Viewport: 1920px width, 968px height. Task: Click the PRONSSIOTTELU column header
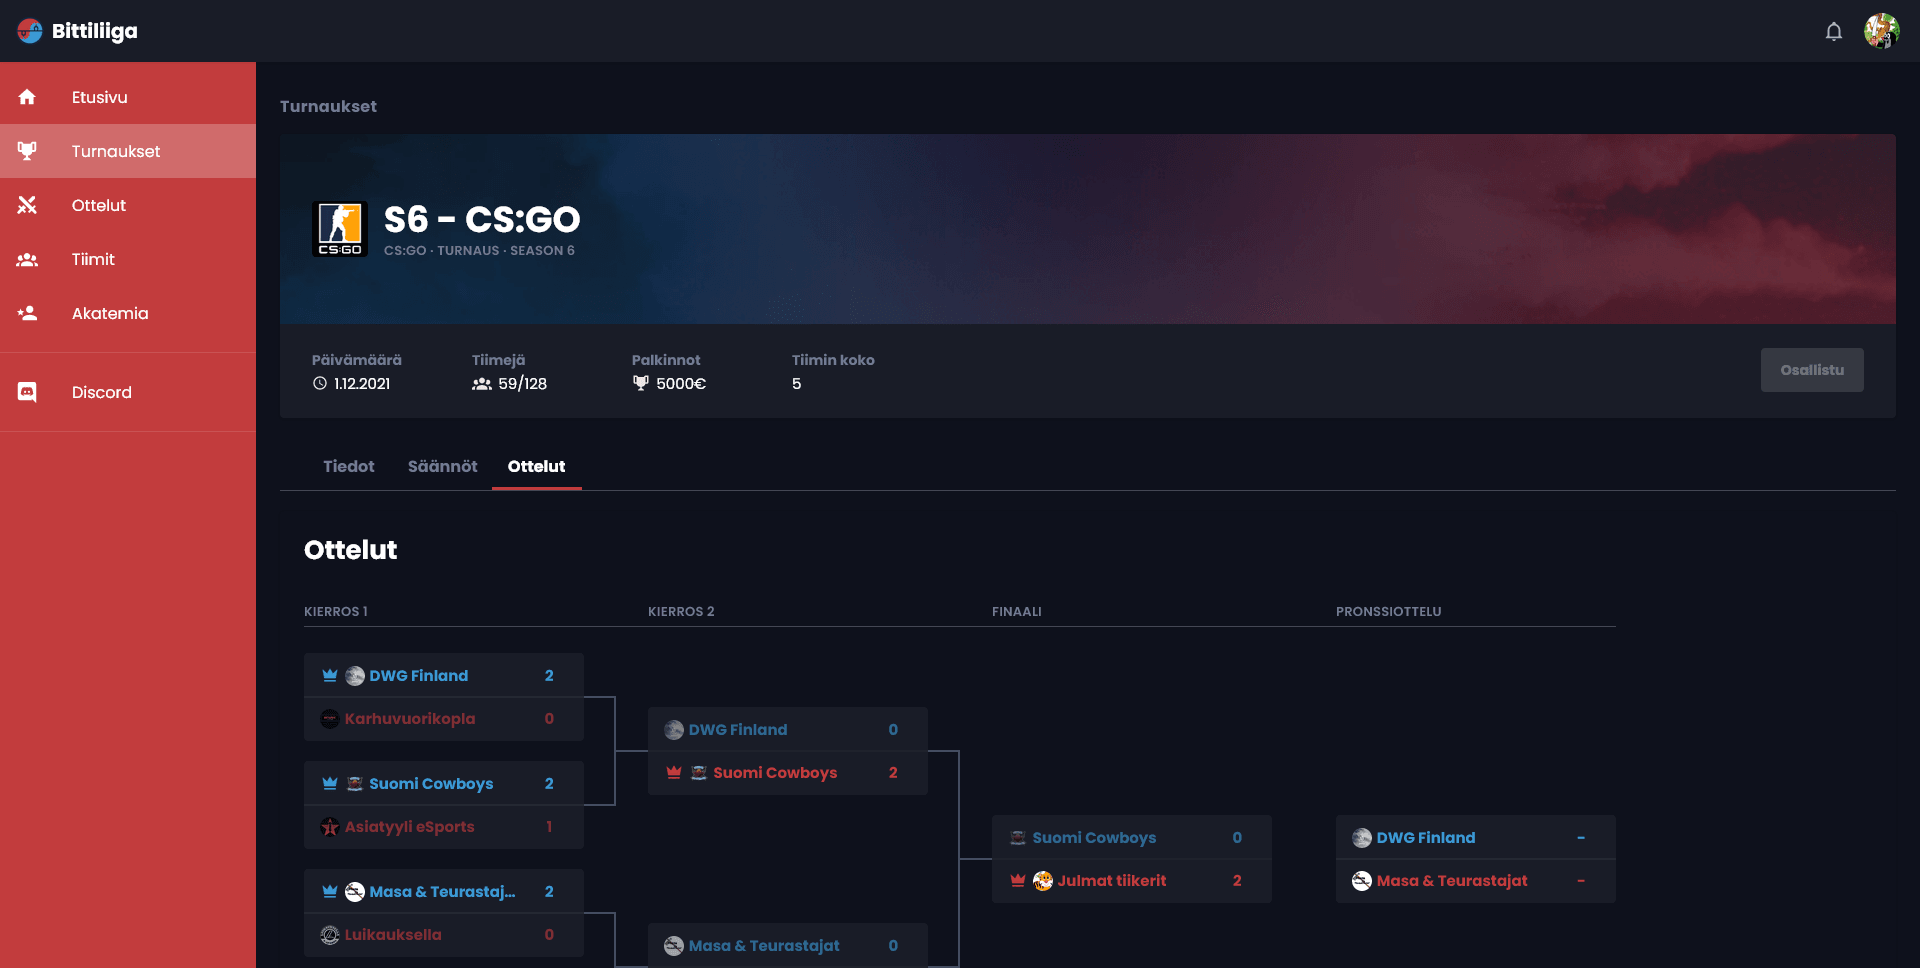[x=1389, y=611]
